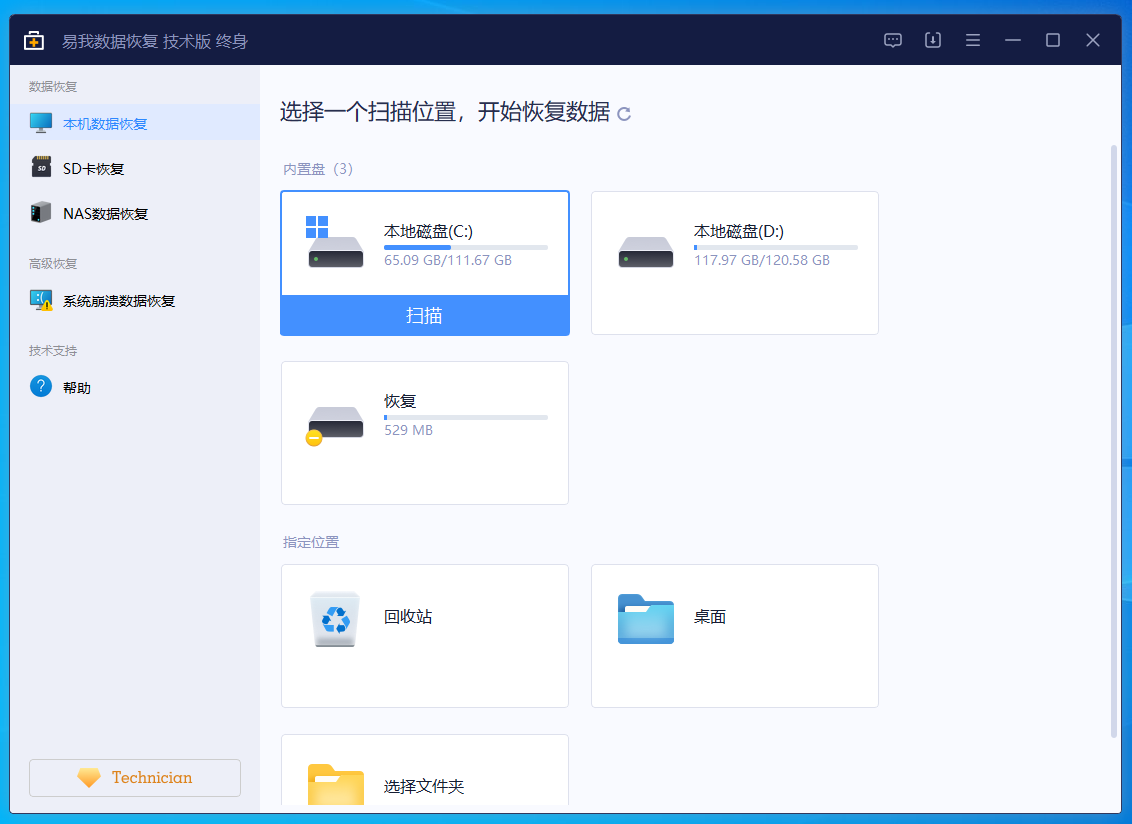Click the C: drive usage bar
1132x824 pixels.
(465, 247)
